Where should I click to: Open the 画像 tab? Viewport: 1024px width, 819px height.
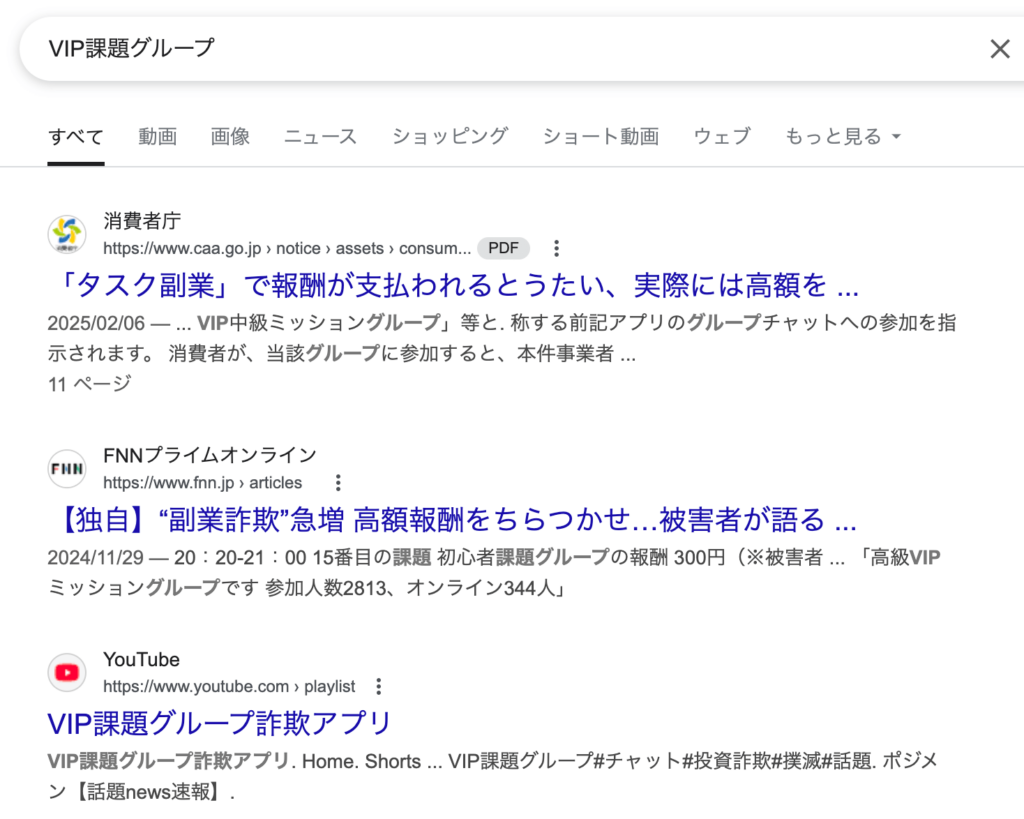click(230, 136)
